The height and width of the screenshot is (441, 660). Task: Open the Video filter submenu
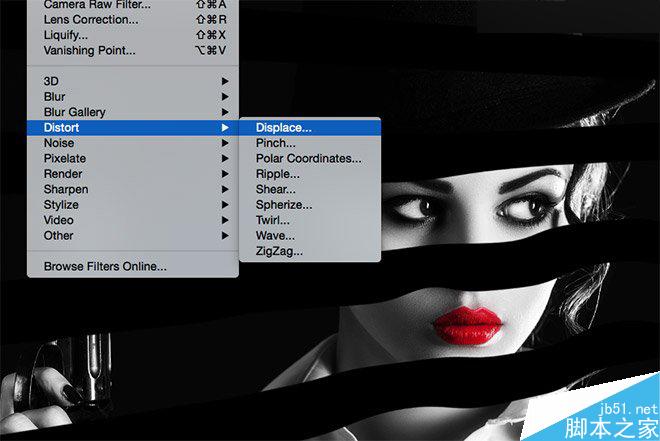point(133,220)
